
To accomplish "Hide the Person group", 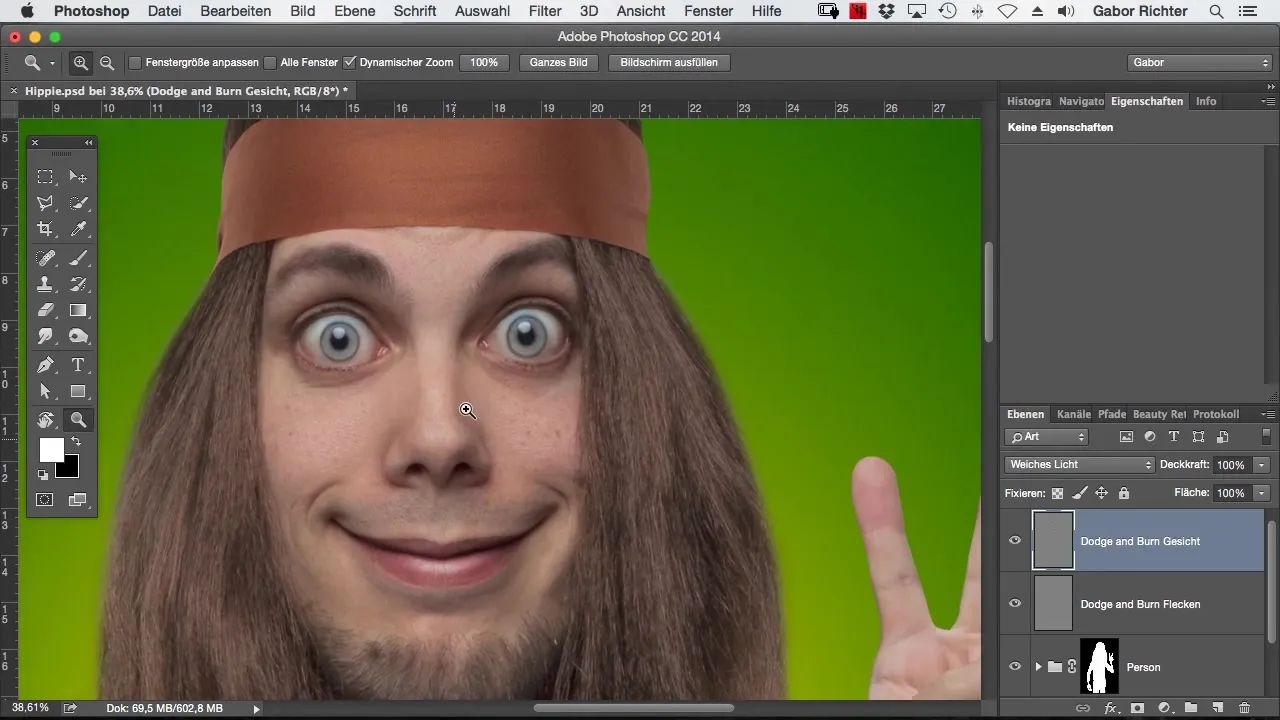I will [1015, 667].
